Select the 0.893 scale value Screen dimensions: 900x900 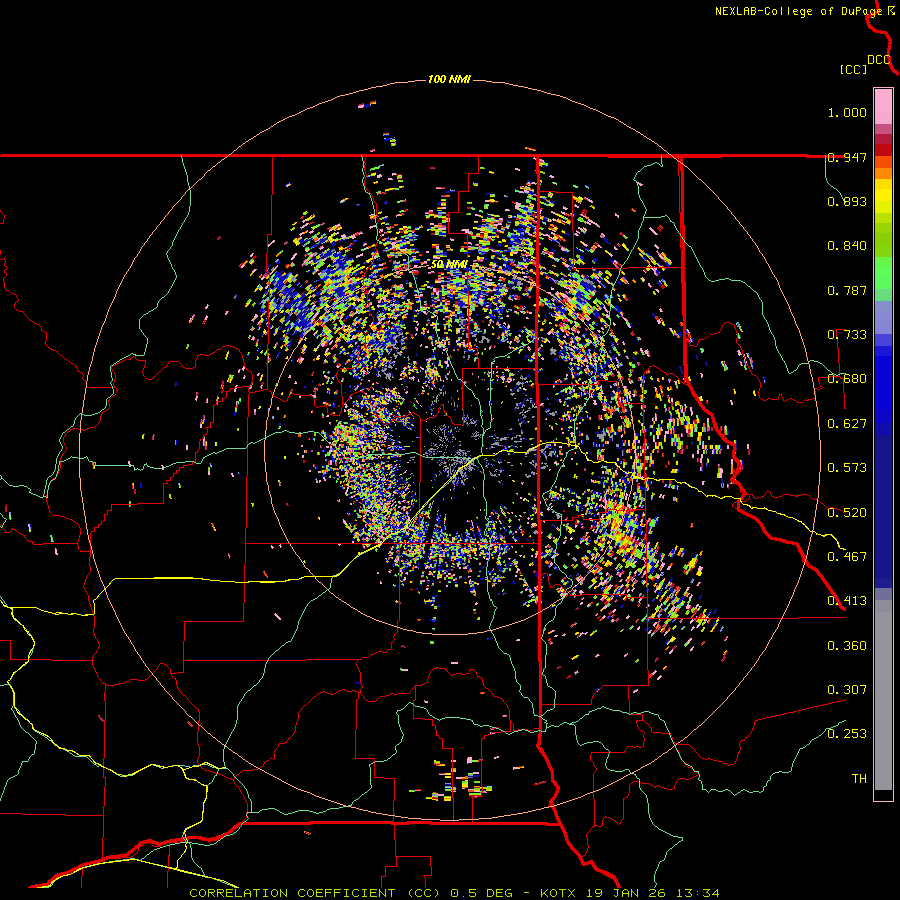[847, 201]
